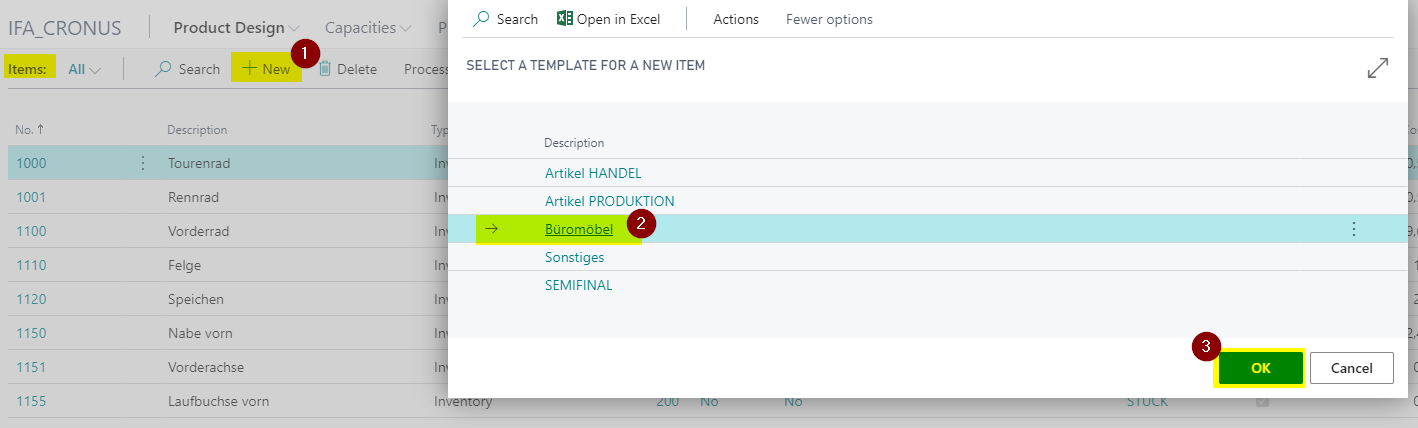Open three-dot menu for item 1000
Screen dimensions: 1418x428
point(142,163)
